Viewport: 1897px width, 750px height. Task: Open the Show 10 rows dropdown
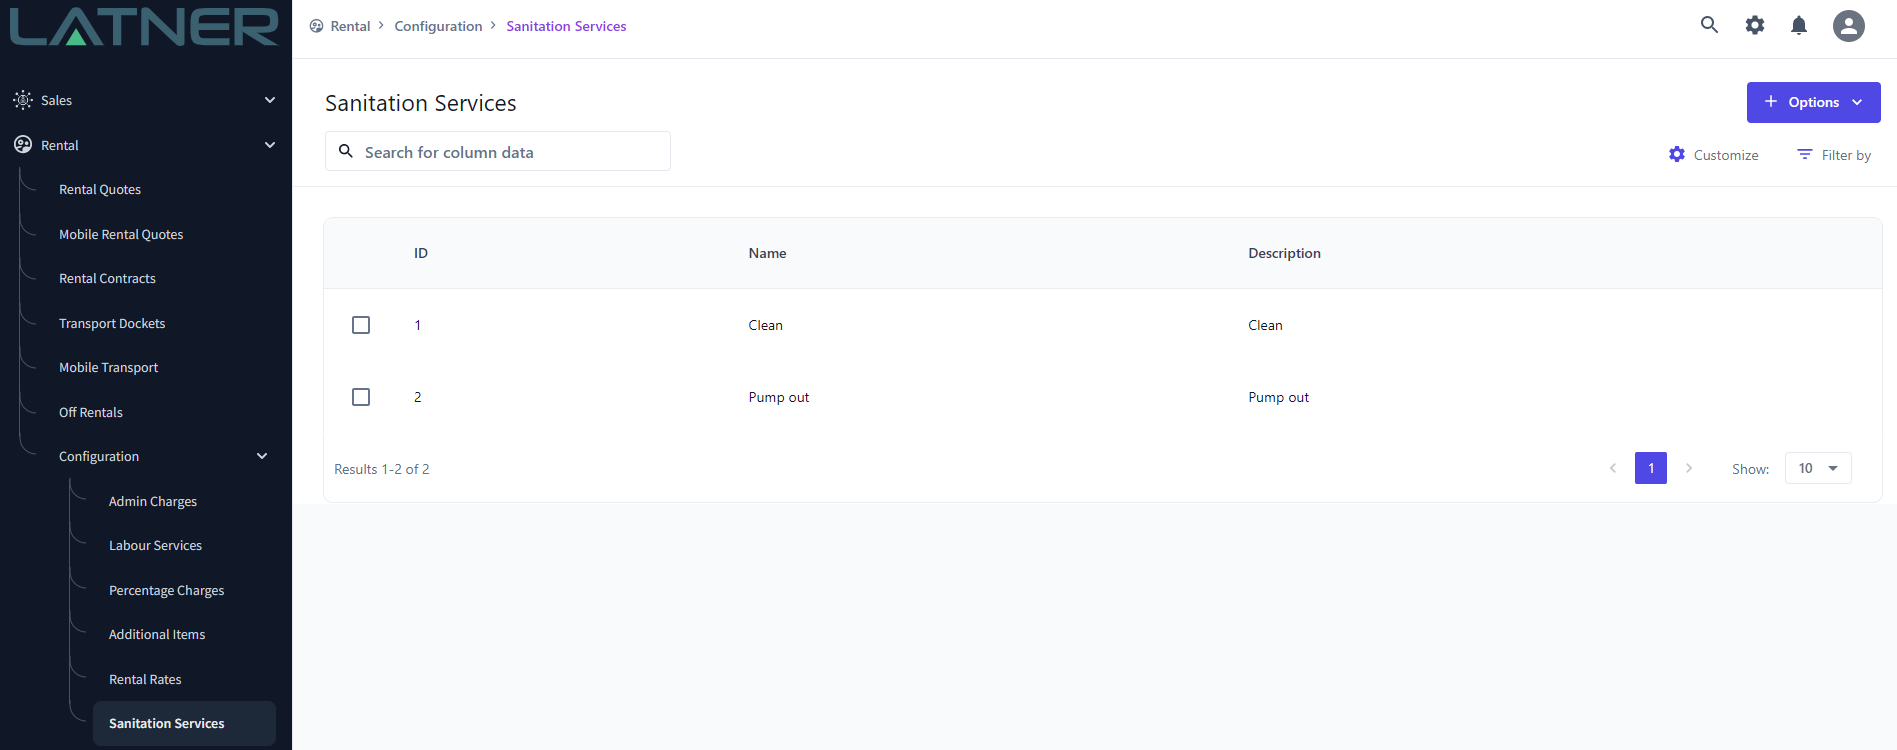tap(1818, 468)
